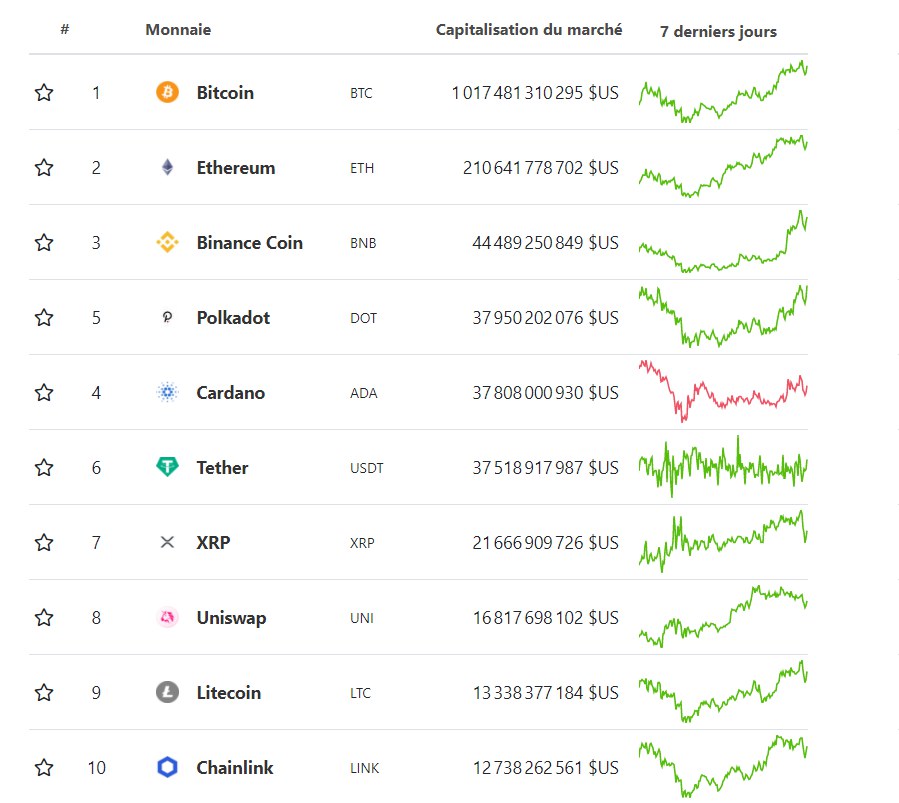The image size is (899, 803).
Task: Favorite Chainlink with its star toggle
Action: [43, 767]
